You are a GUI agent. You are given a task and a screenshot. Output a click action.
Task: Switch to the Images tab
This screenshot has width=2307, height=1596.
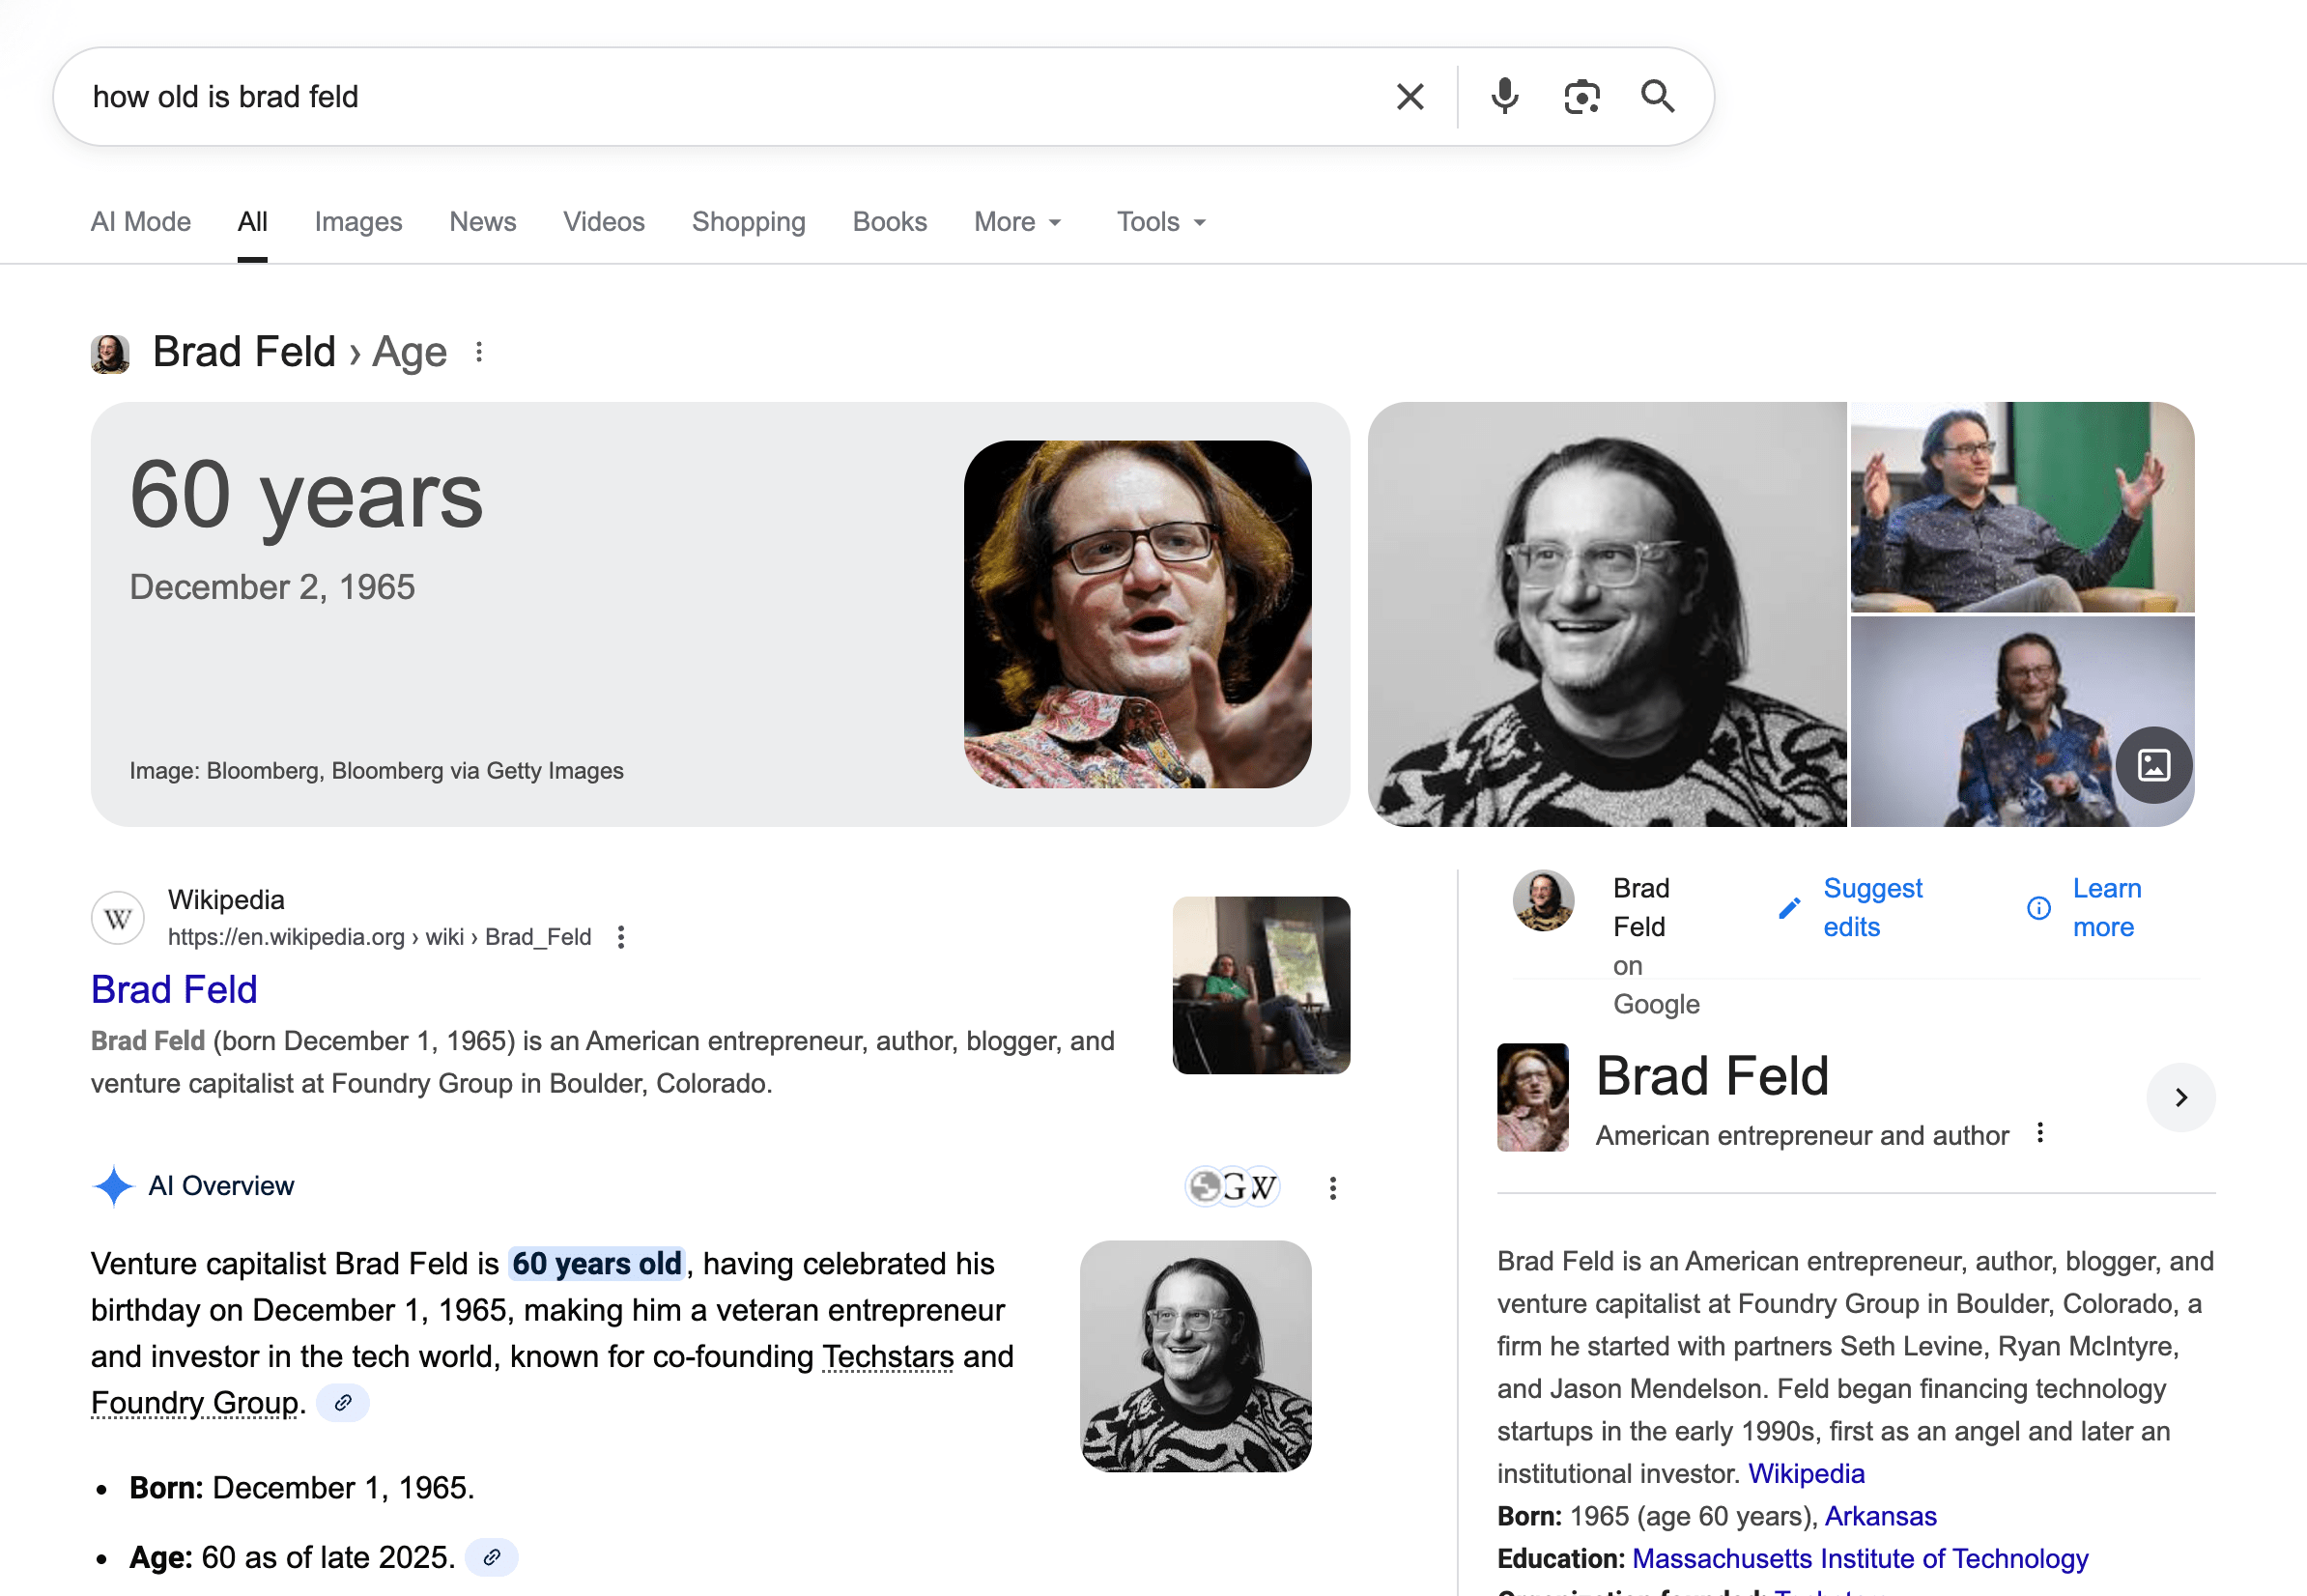click(358, 222)
